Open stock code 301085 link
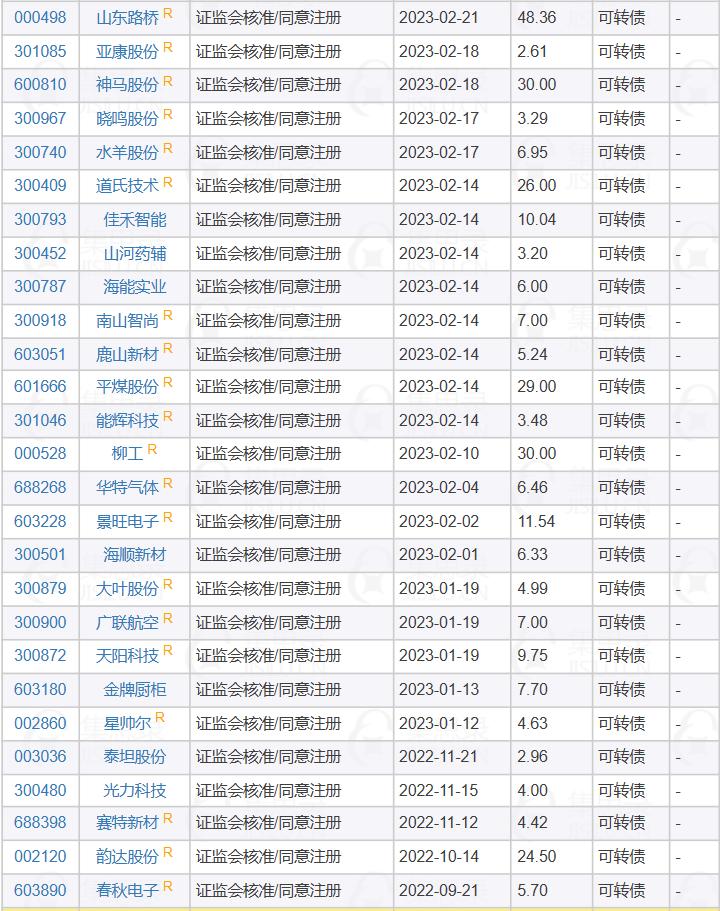Screen dimensions: 720x911 pos(40,51)
